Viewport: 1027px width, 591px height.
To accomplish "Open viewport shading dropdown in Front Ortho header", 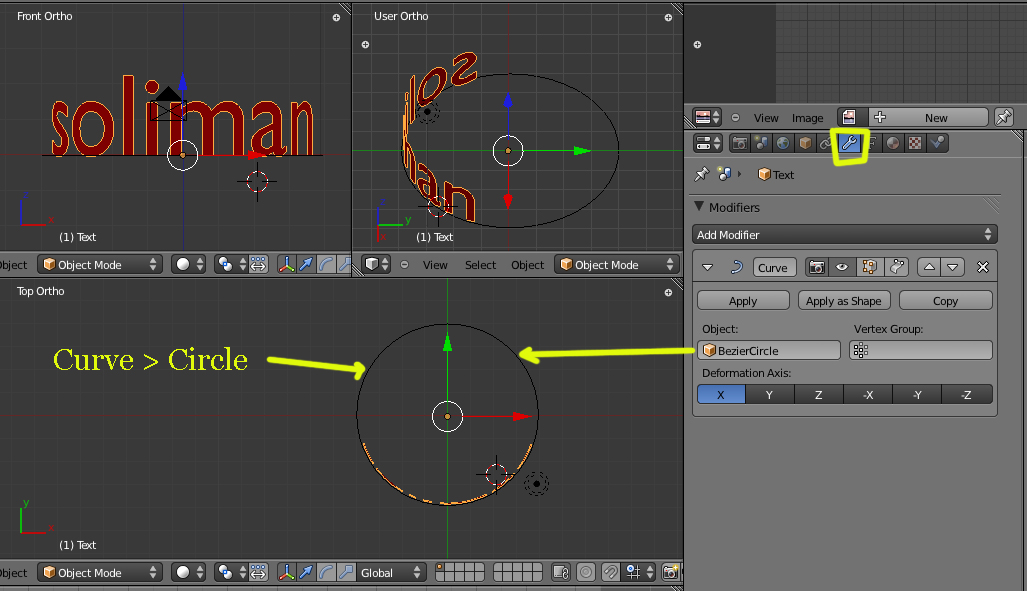I will [189, 265].
